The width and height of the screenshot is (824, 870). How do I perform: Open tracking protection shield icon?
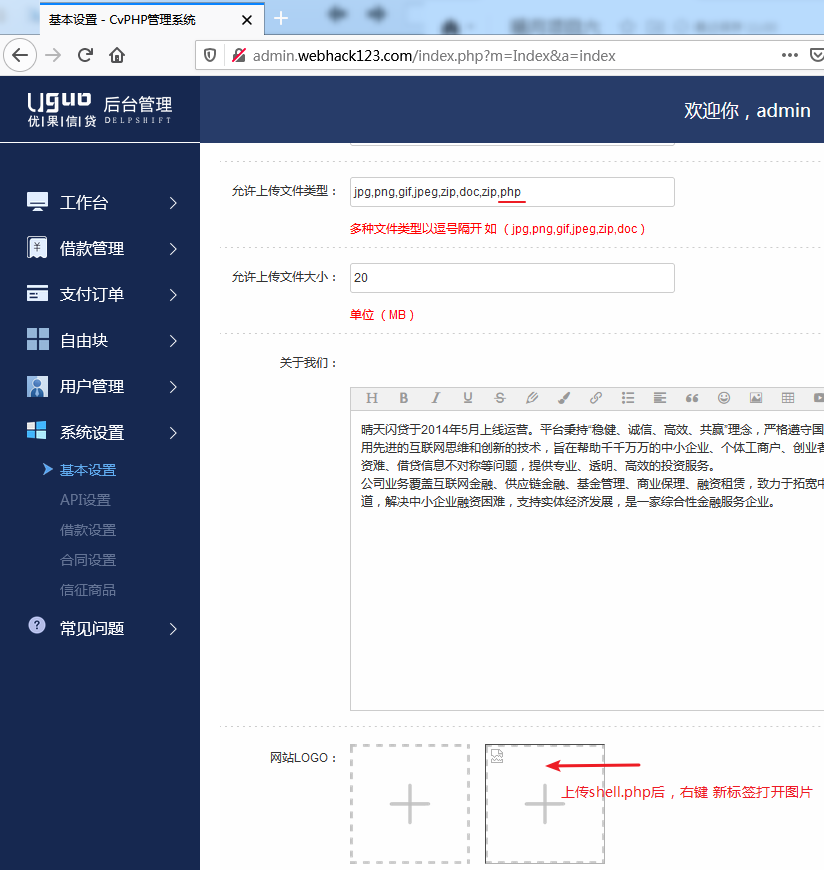(x=210, y=55)
